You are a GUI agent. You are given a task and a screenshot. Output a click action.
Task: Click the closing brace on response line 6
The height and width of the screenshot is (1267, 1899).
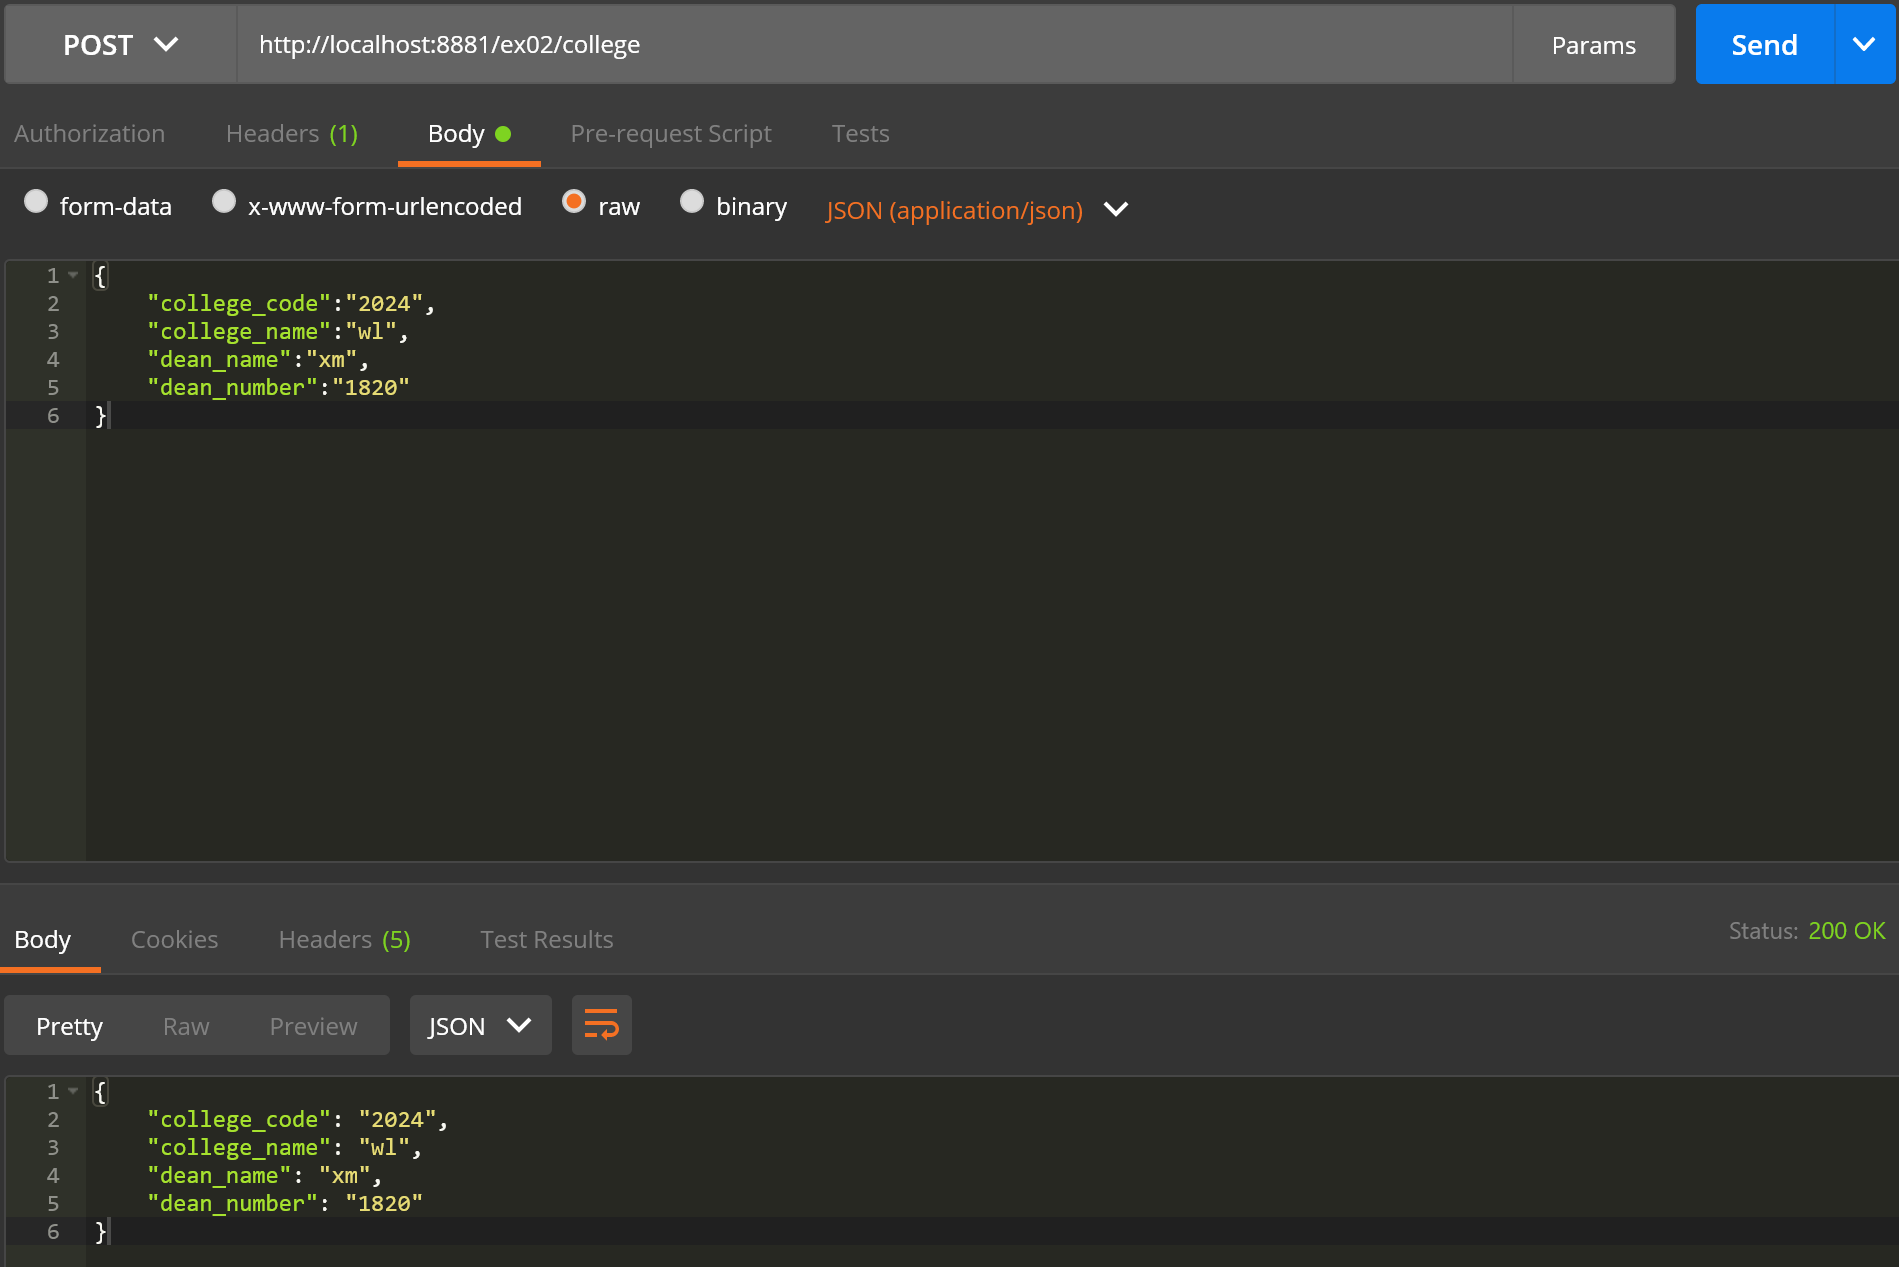(x=100, y=1231)
